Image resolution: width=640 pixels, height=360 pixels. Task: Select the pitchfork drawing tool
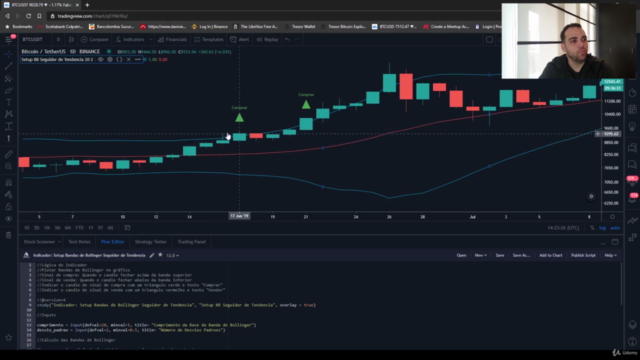(x=9, y=78)
